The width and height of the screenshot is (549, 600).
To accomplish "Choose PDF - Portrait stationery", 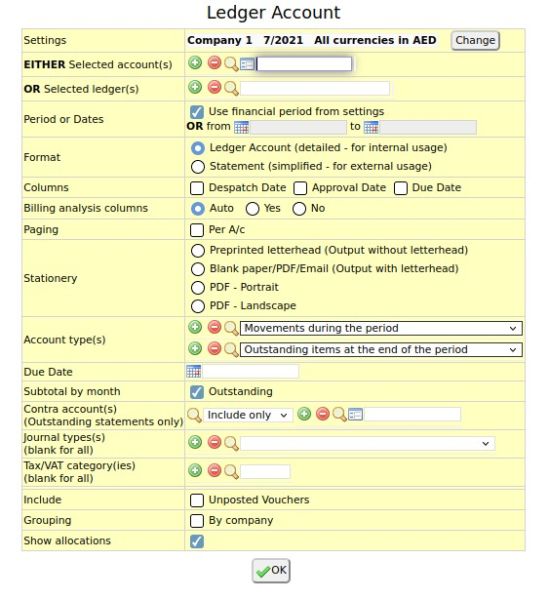I will (x=198, y=288).
